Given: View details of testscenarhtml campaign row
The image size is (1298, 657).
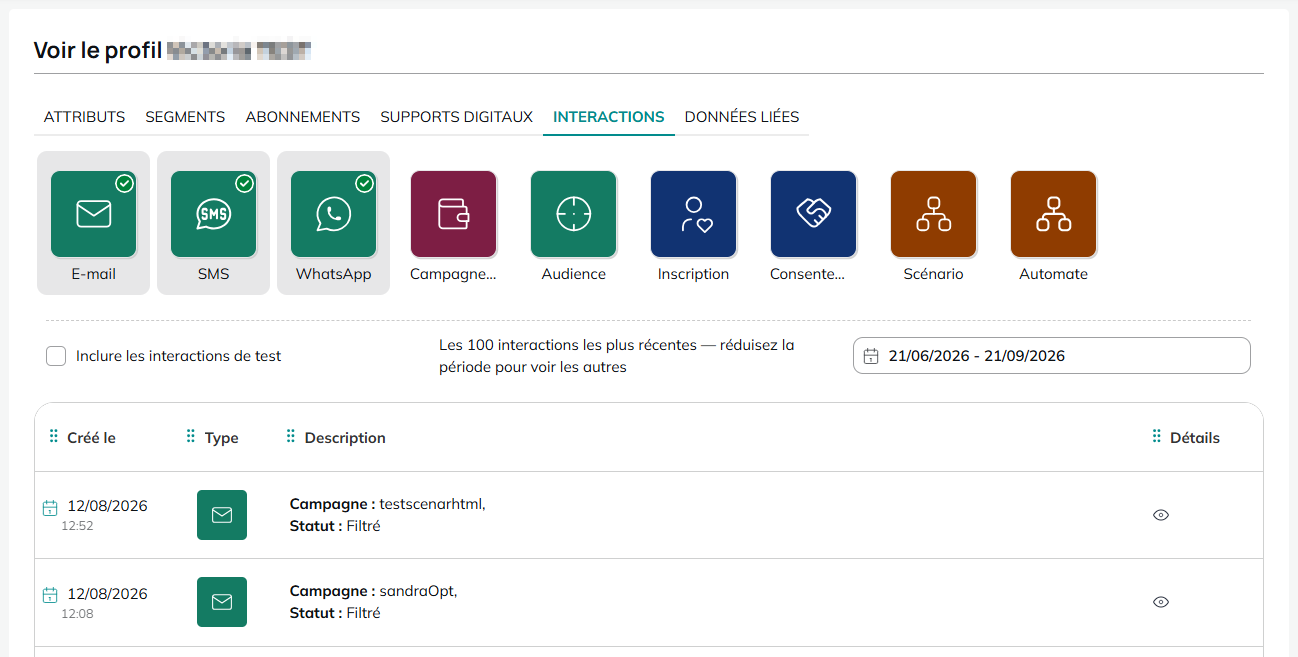Looking at the screenshot, I should pyautogui.click(x=1161, y=515).
